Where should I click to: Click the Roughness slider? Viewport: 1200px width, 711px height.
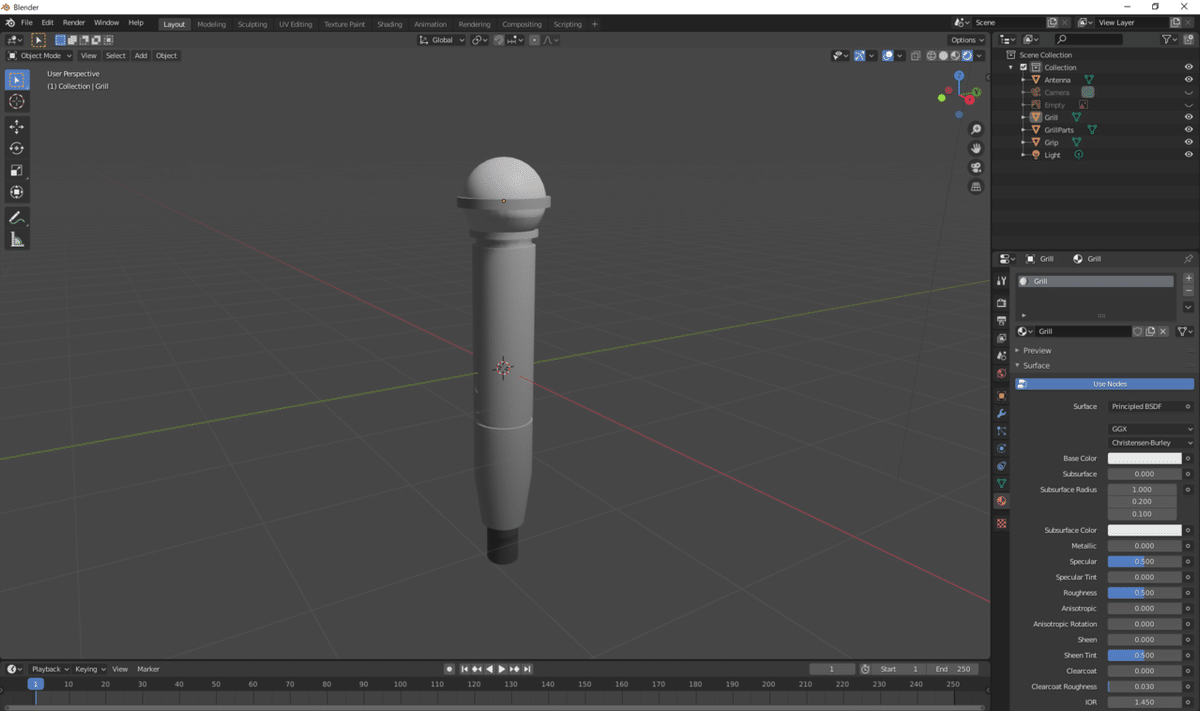[1144, 593]
